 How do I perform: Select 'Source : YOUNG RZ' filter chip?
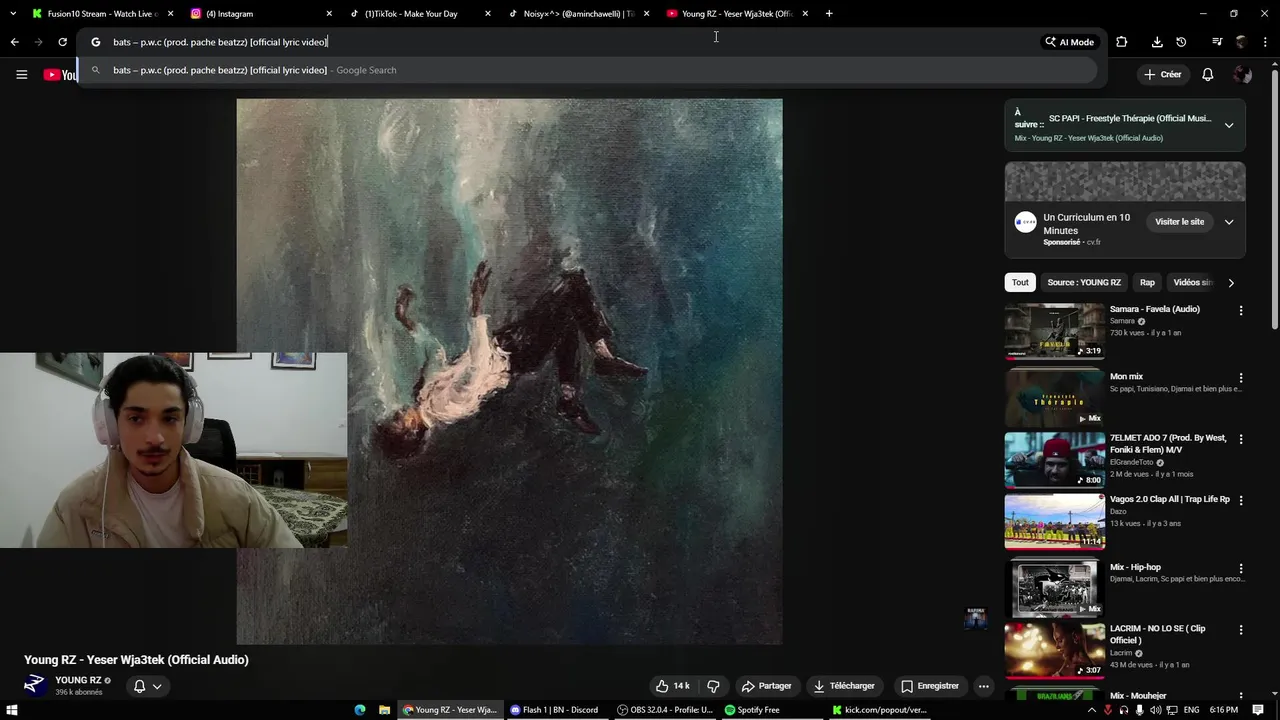tap(1084, 282)
